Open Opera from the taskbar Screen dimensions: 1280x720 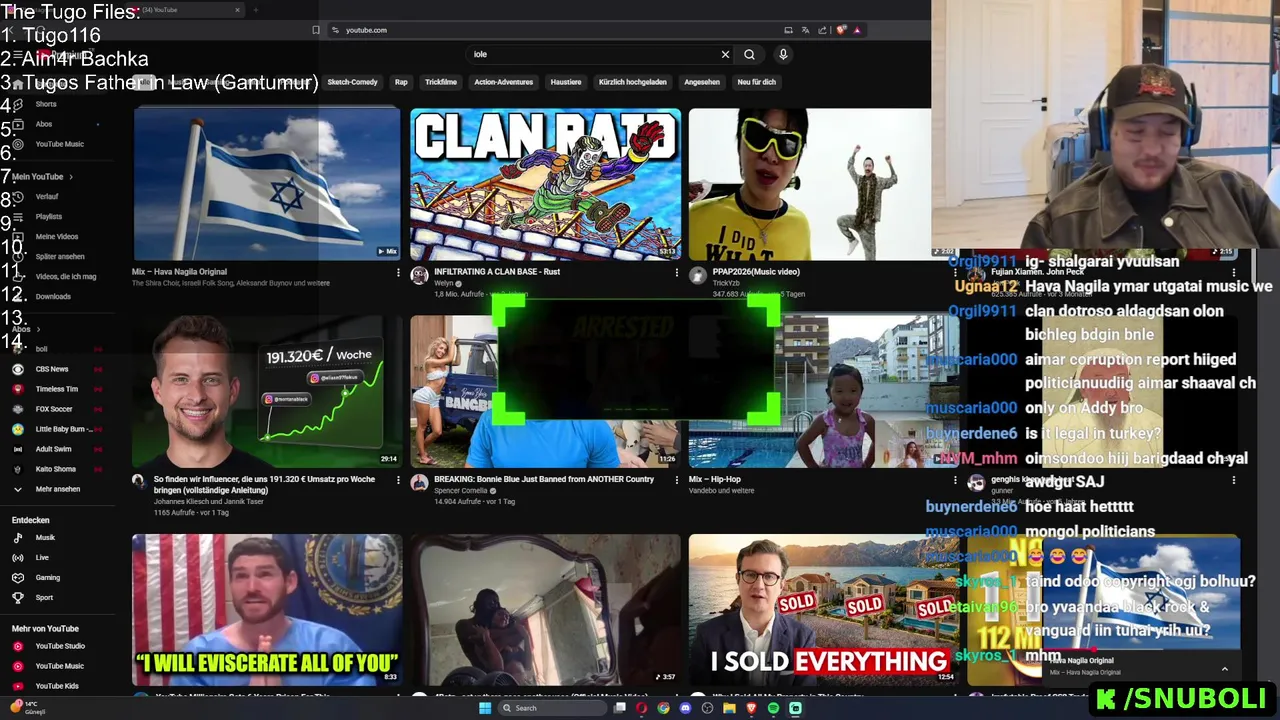pos(641,708)
